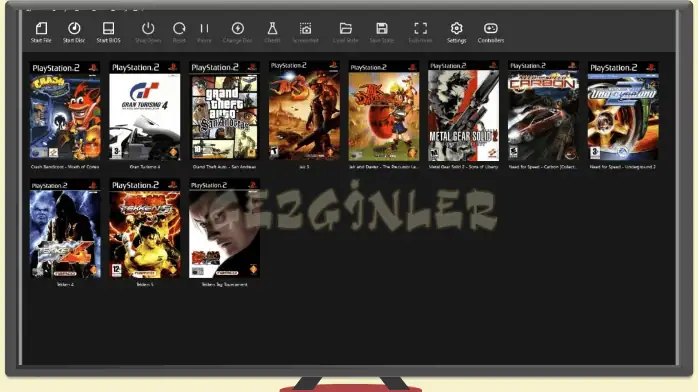The image size is (698, 392).
Task: Click the Start Disc icon
Action: [74, 28]
